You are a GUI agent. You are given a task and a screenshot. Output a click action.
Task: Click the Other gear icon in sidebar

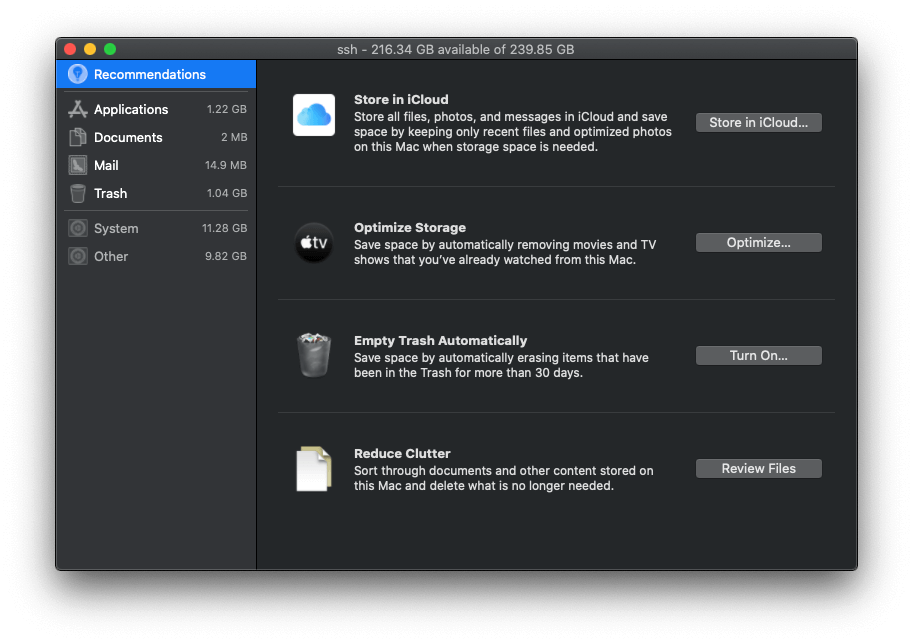77,256
